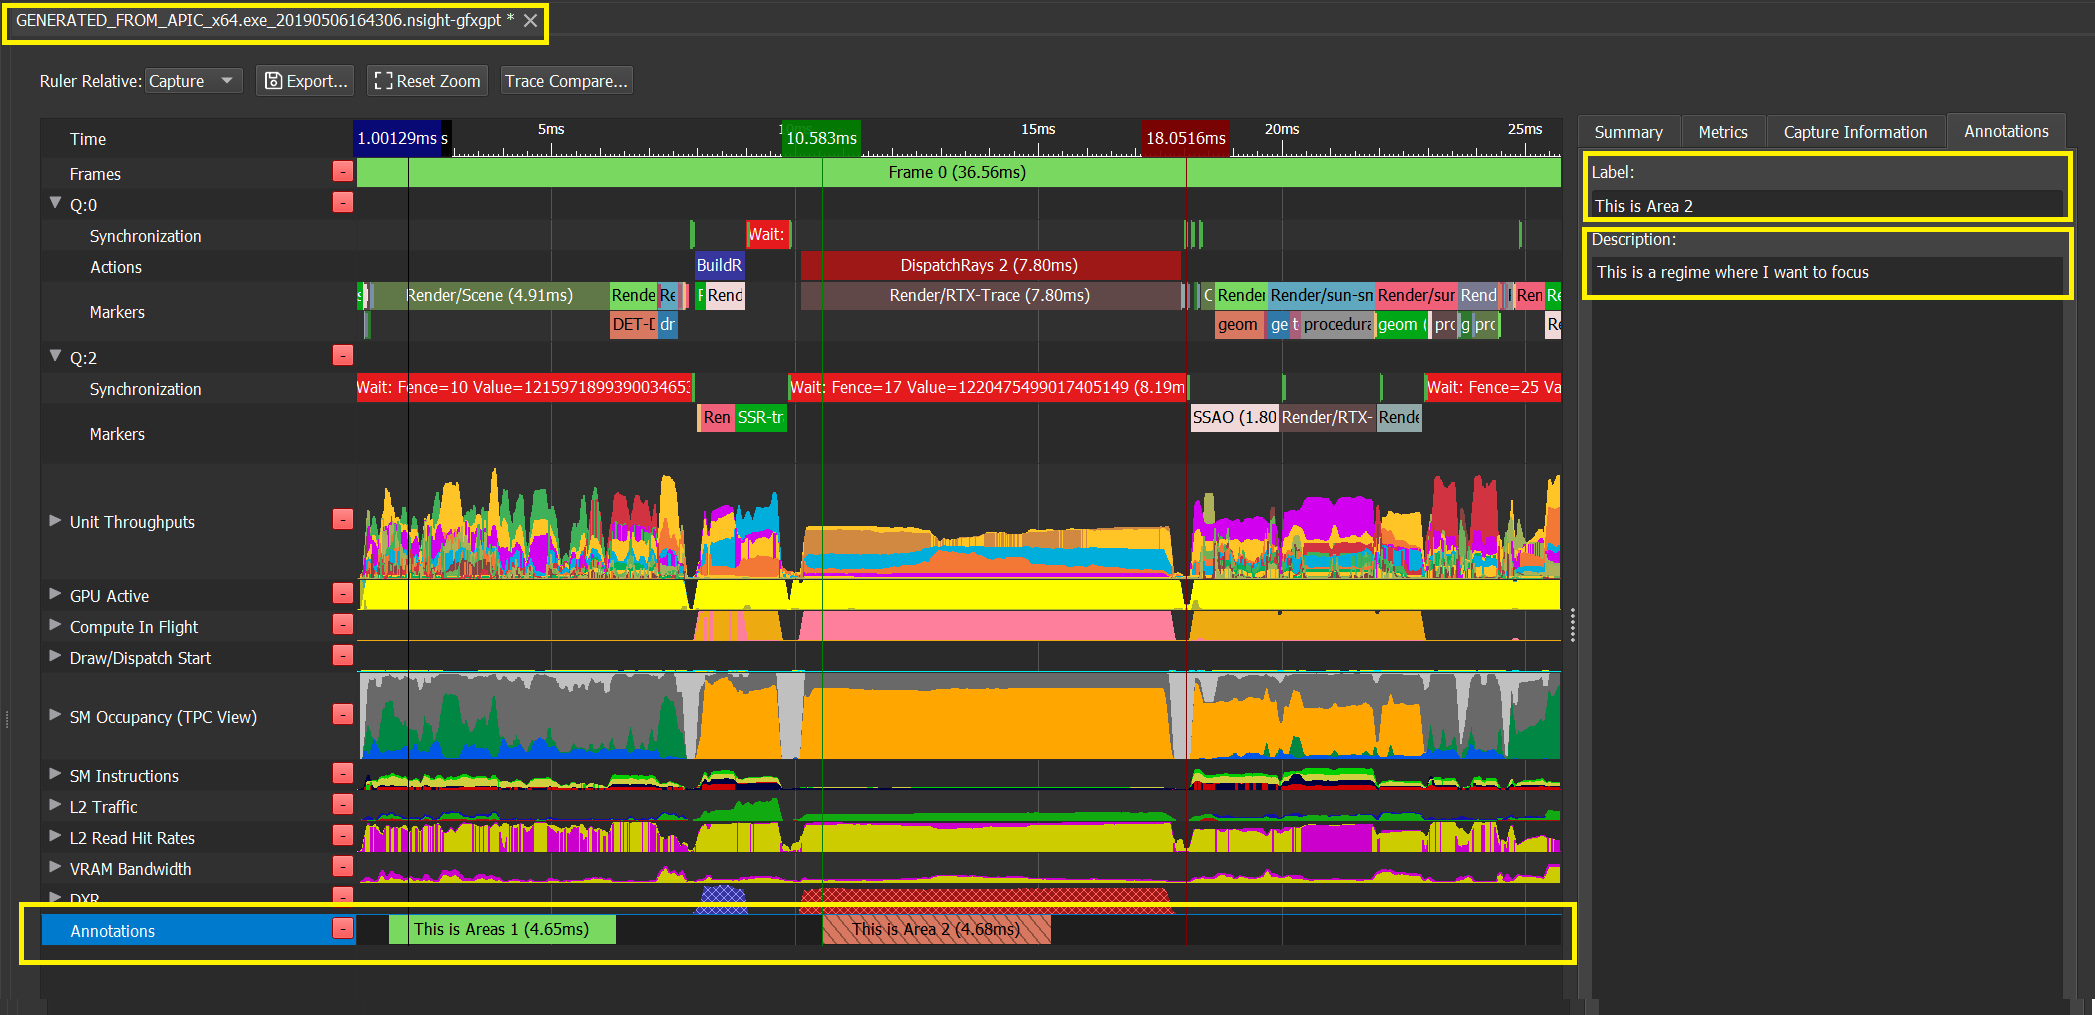Viewport: 2095px width, 1015px height.
Task: Click the red minus icon on Annotations row
Action: (343, 929)
